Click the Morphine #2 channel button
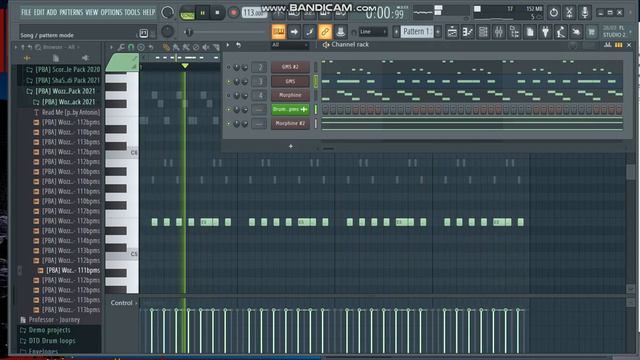 [x=290, y=123]
